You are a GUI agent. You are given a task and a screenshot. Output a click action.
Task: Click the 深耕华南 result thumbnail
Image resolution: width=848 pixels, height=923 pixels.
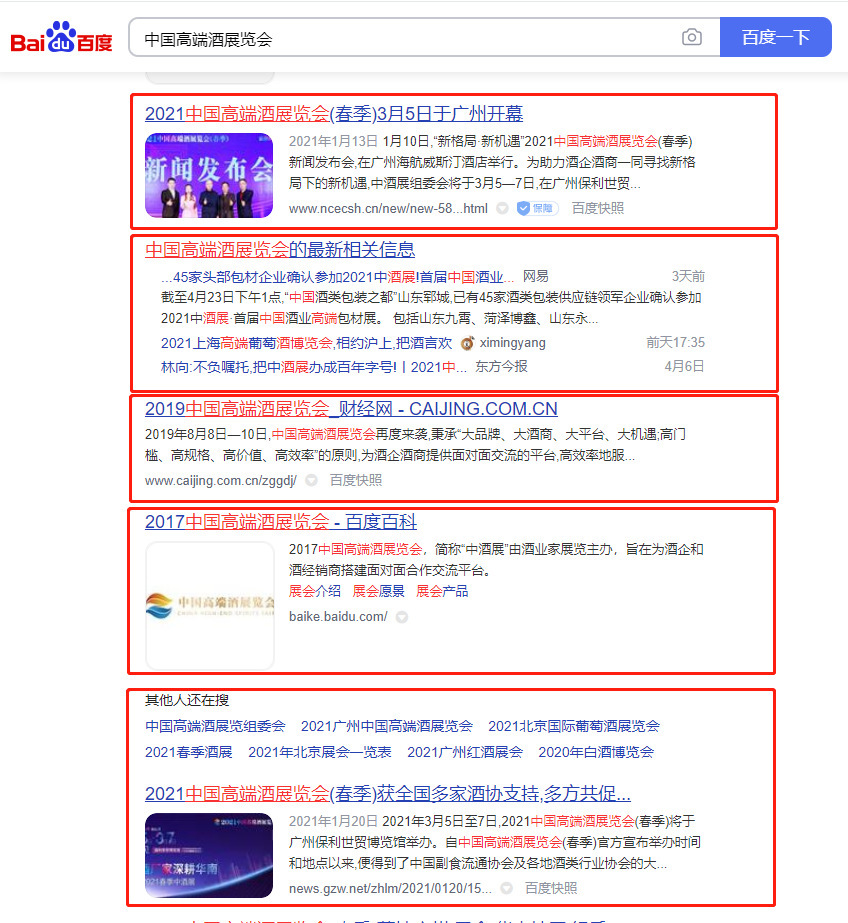point(209,855)
